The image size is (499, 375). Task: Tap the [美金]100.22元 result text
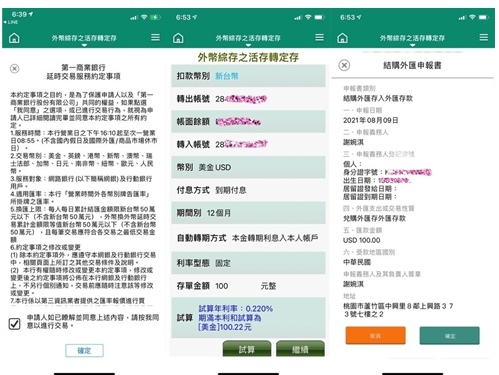point(225,327)
